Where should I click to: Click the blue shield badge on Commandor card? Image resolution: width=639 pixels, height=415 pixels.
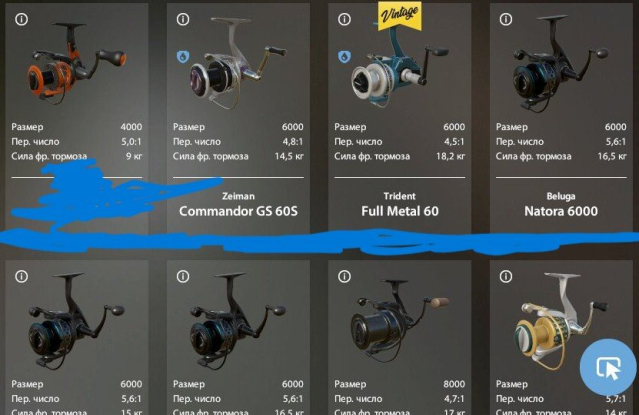coord(183,57)
